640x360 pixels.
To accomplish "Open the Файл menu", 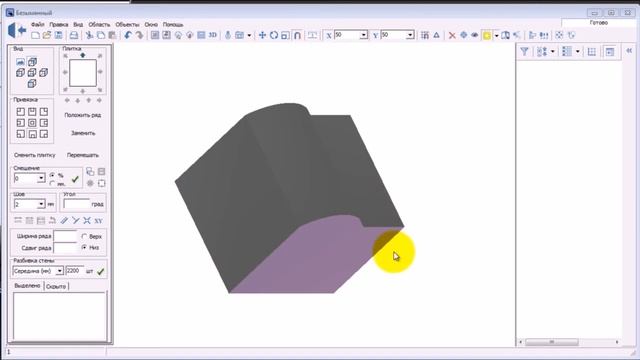I will 38,24.
